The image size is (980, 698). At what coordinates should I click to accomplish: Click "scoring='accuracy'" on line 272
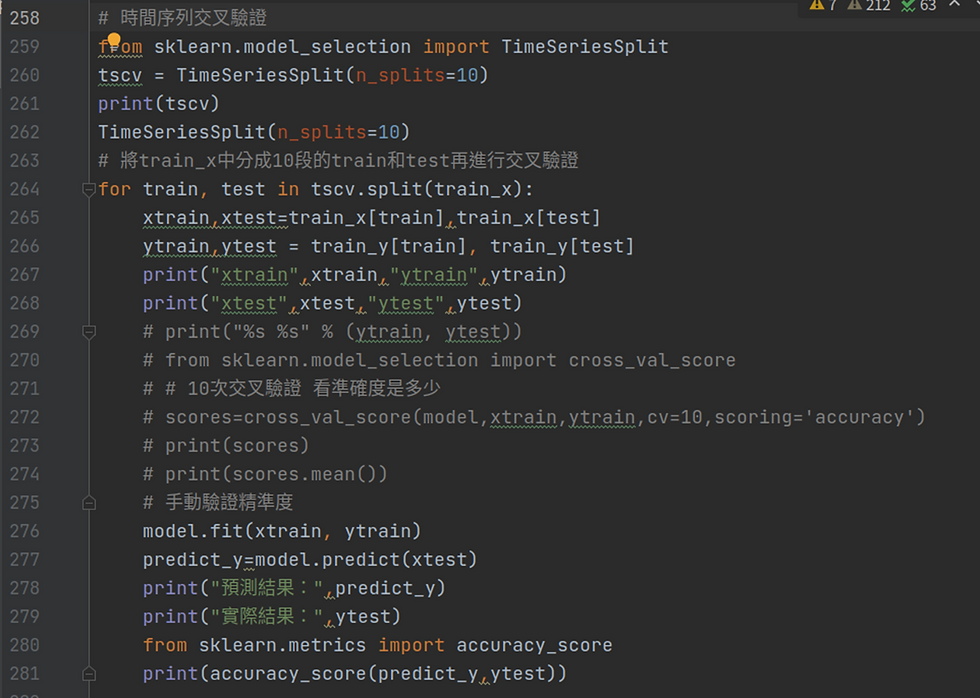pos(814,417)
